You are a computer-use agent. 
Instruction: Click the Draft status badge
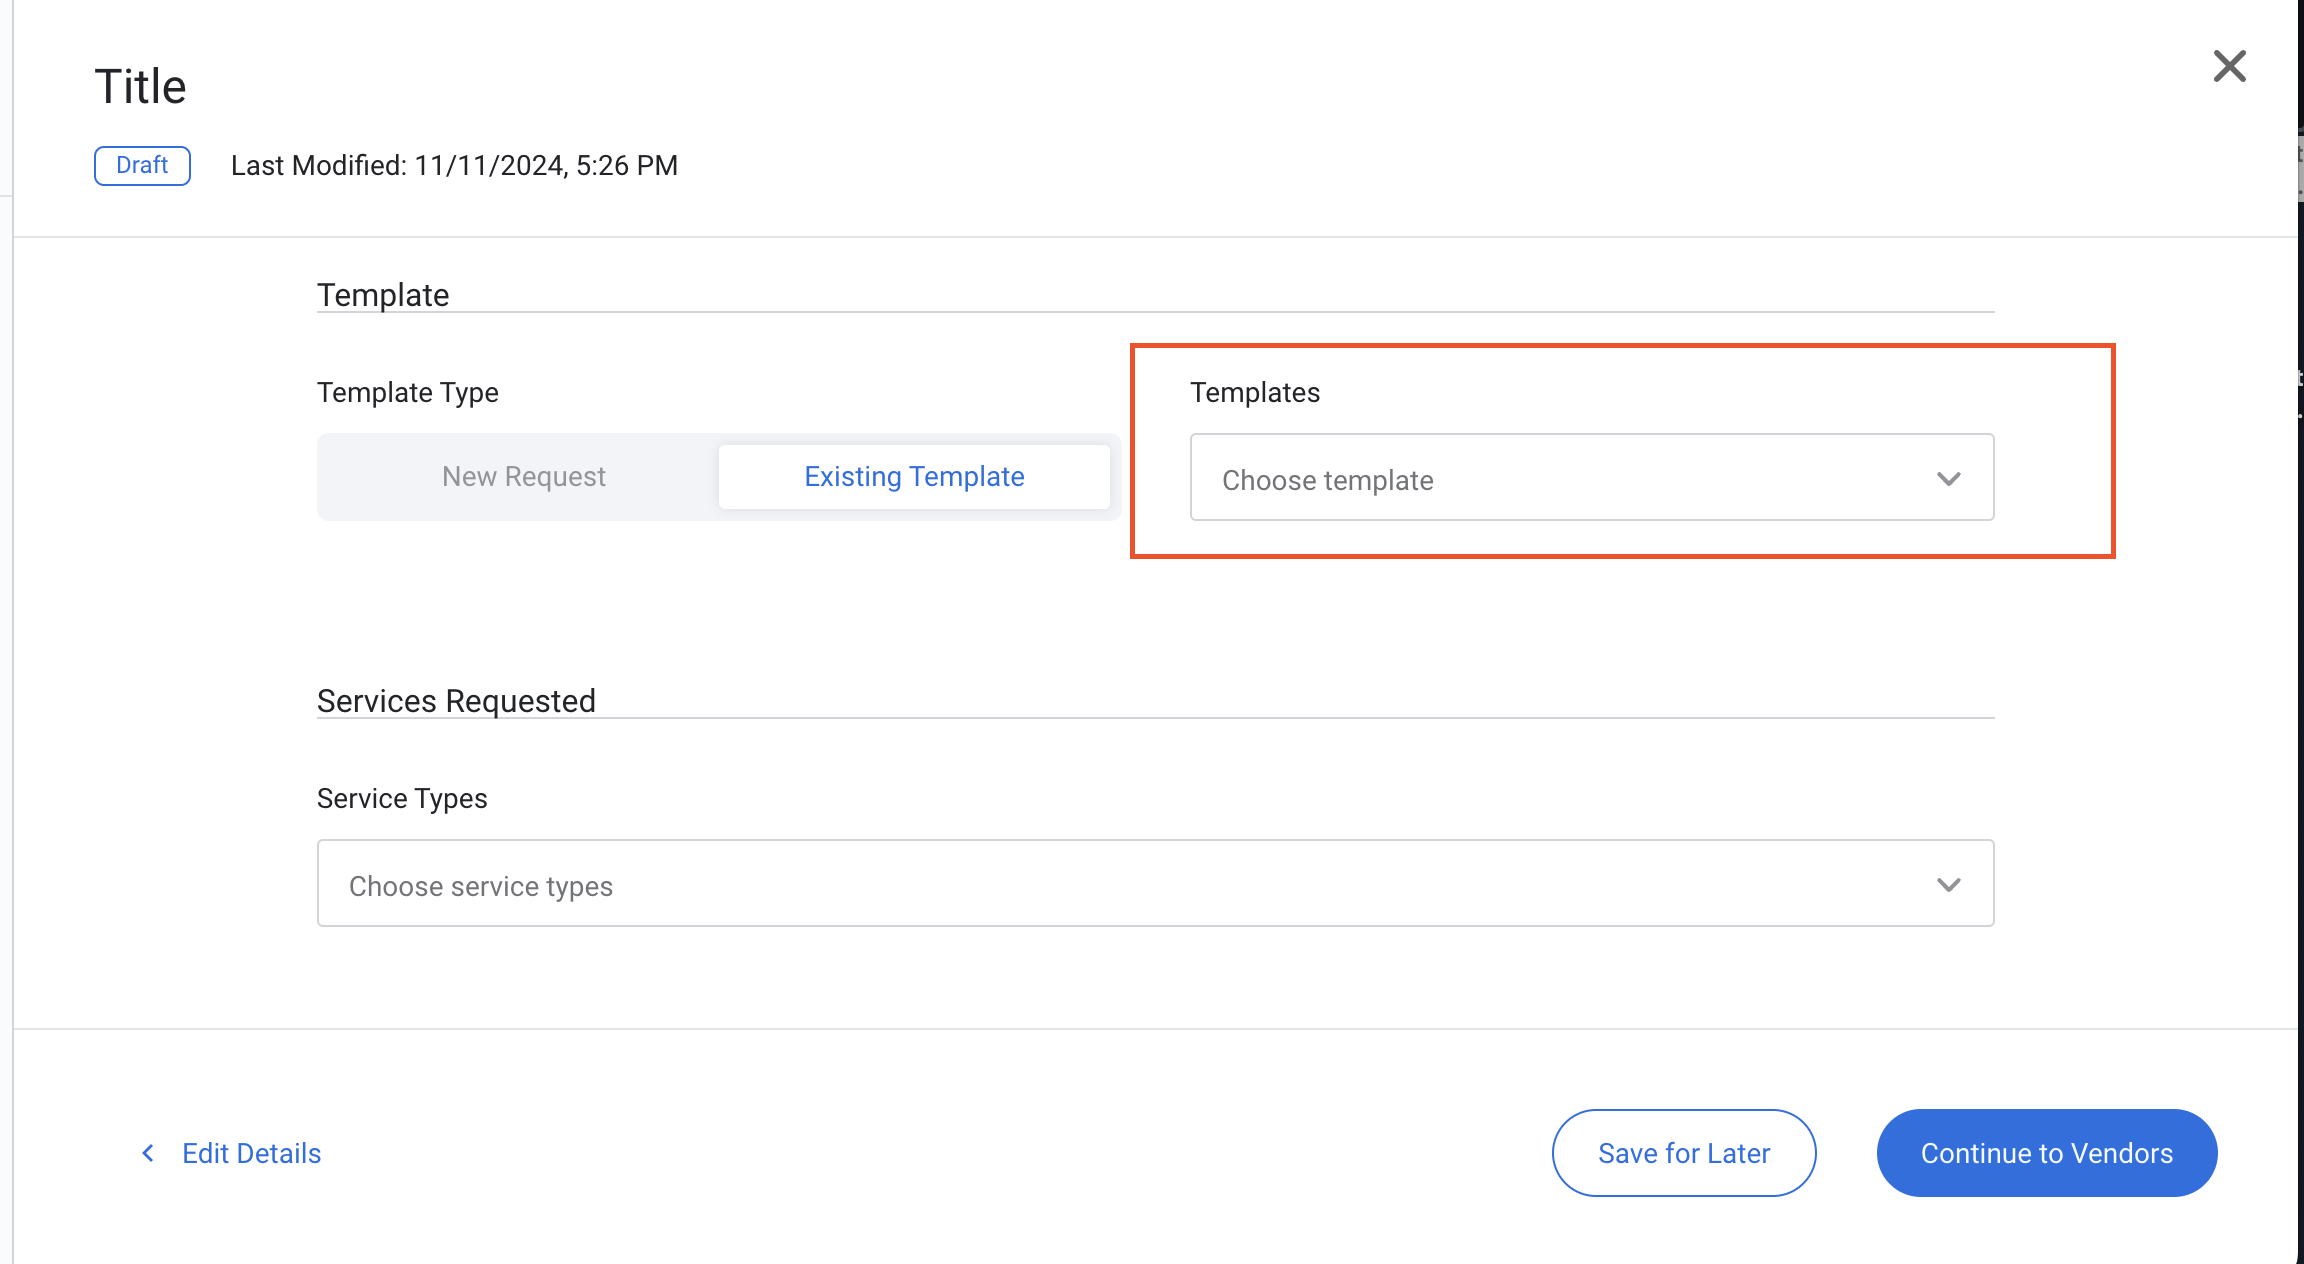tap(142, 165)
